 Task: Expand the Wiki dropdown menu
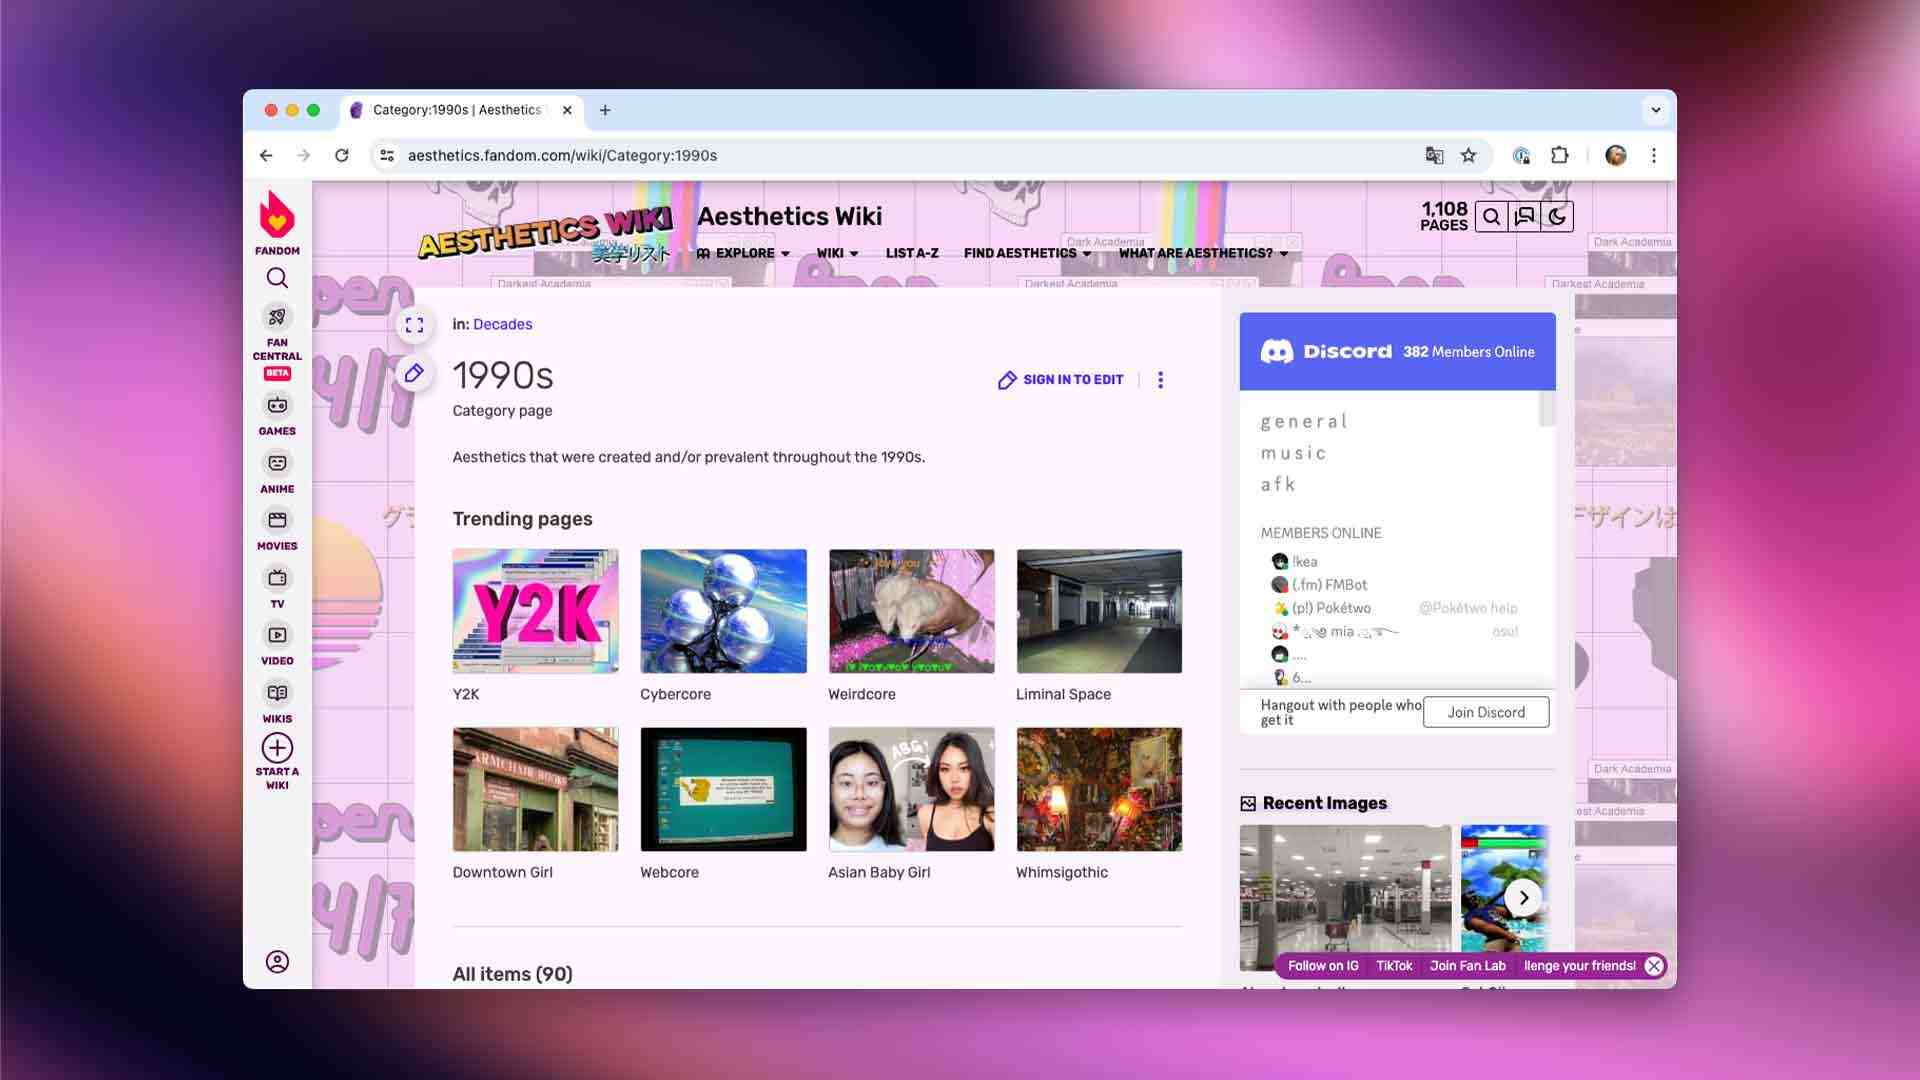pos(837,253)
